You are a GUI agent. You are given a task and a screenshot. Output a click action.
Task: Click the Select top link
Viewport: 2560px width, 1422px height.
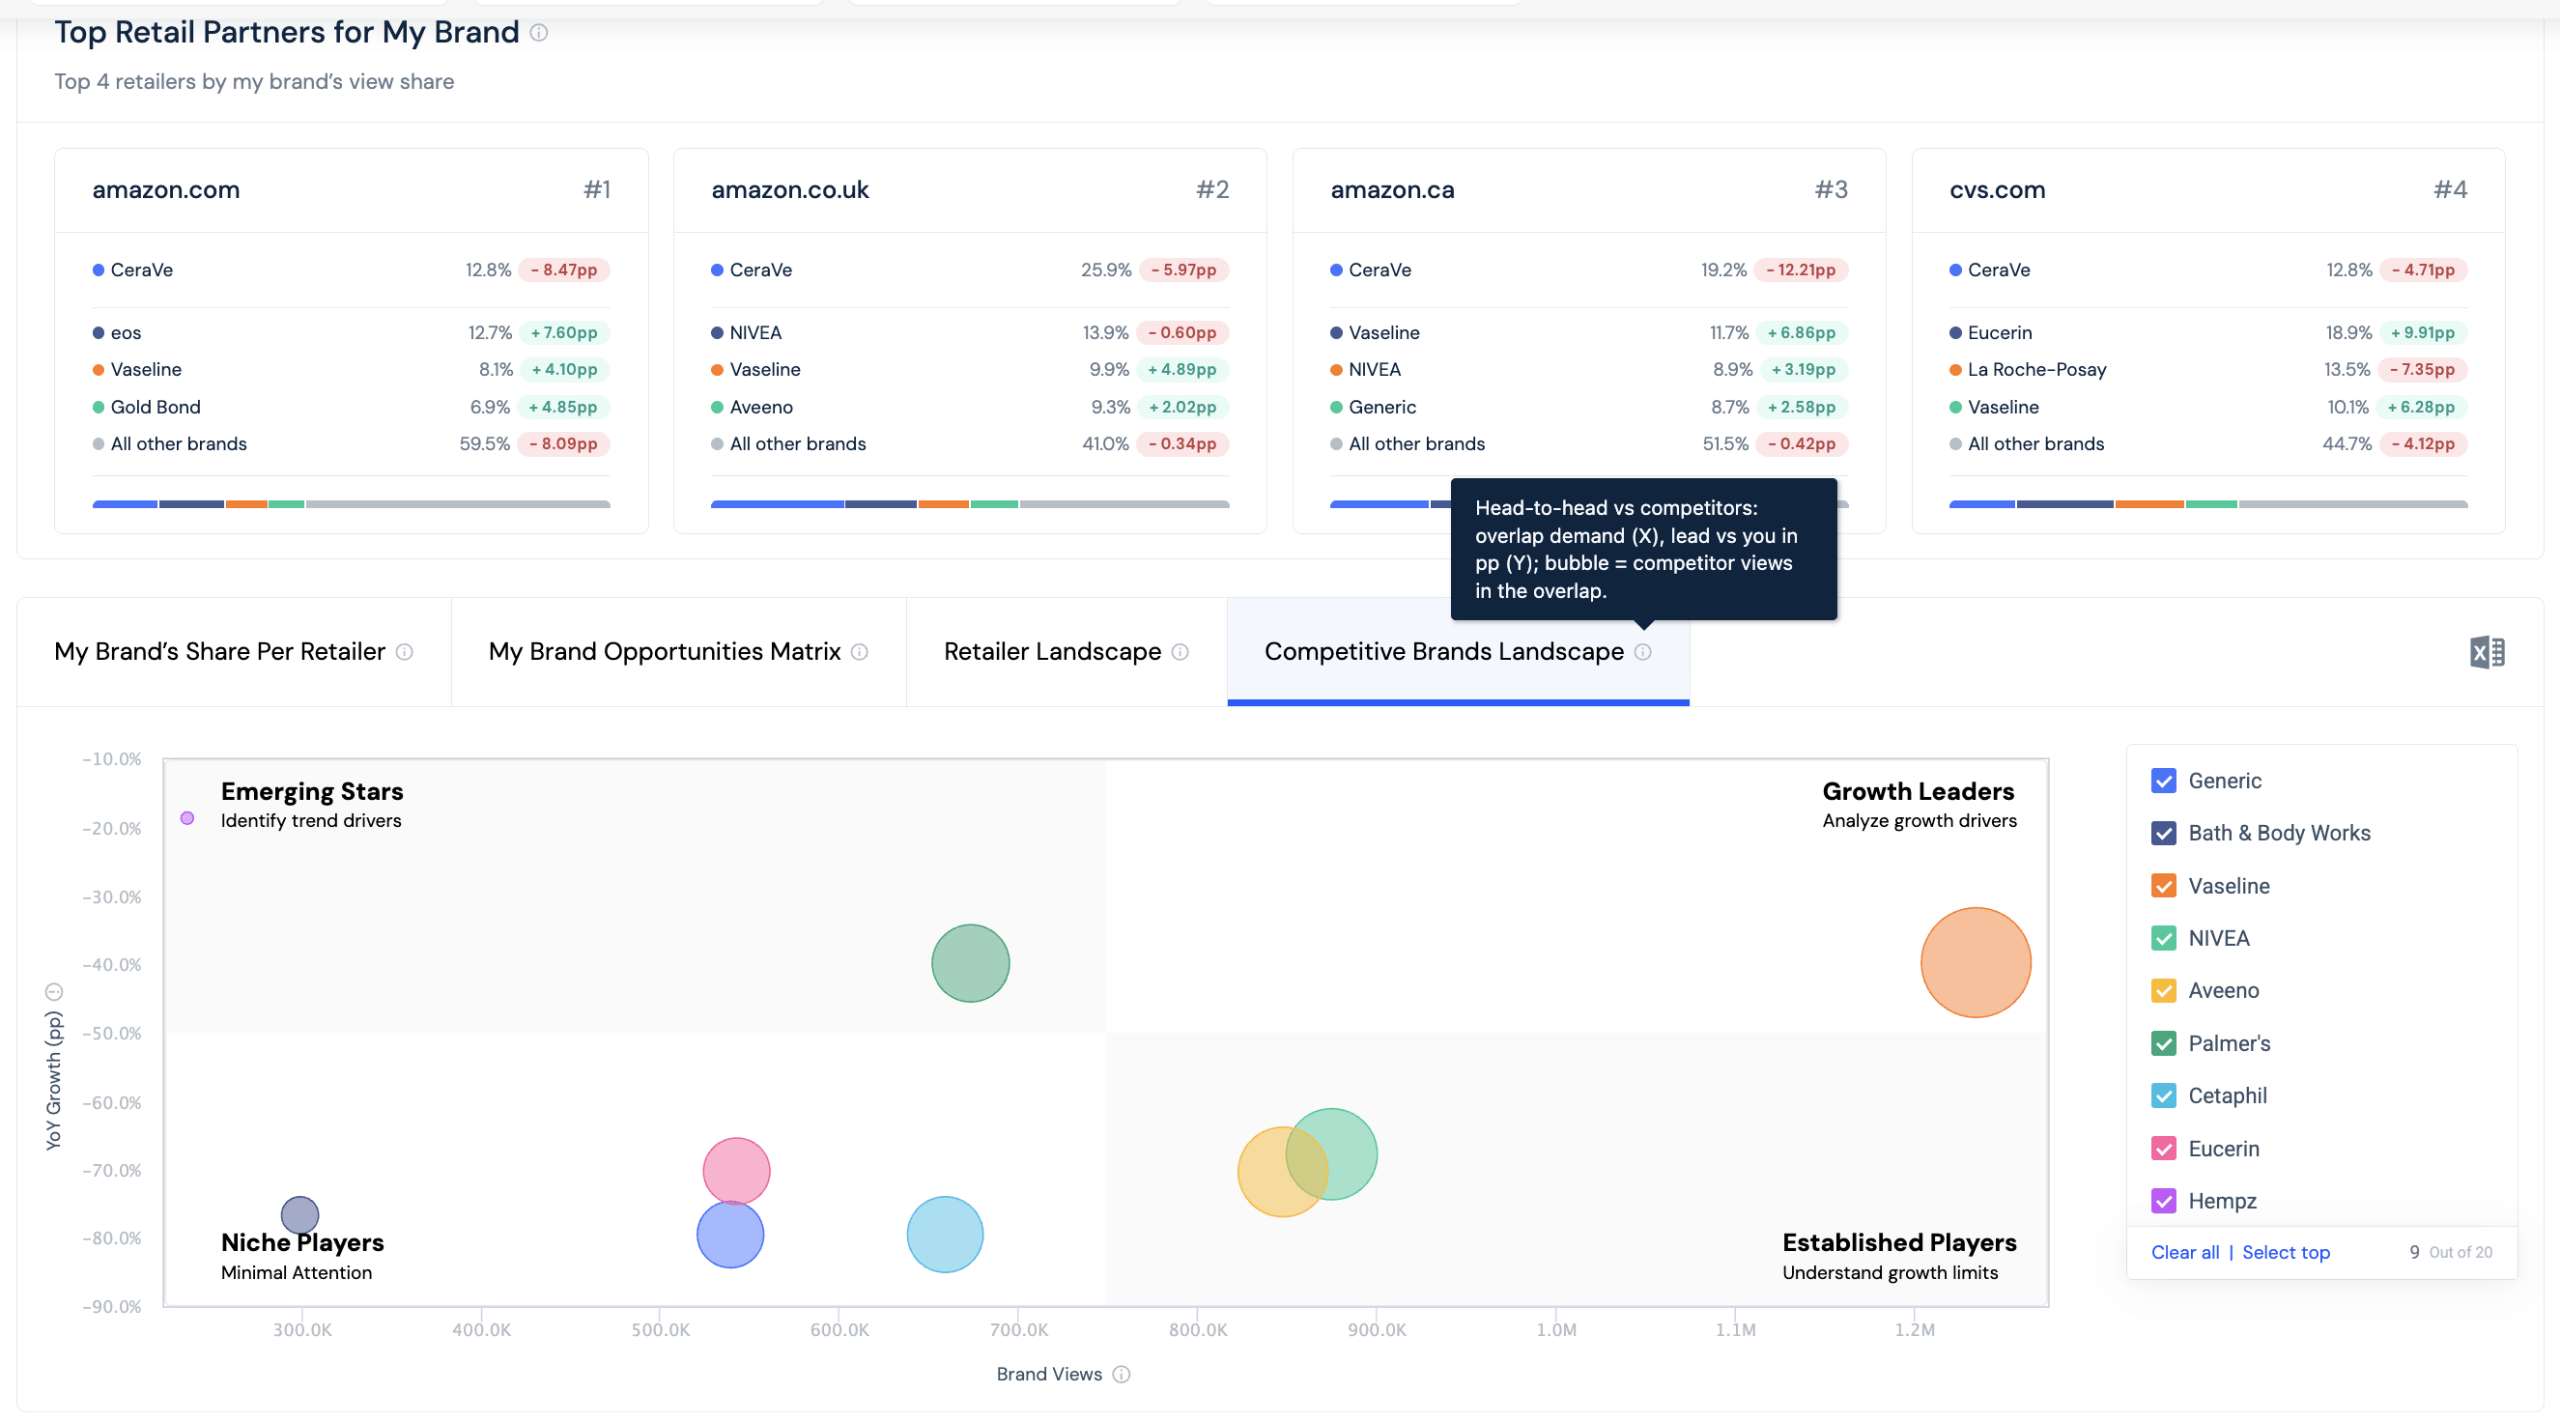coord(2285,1252)
